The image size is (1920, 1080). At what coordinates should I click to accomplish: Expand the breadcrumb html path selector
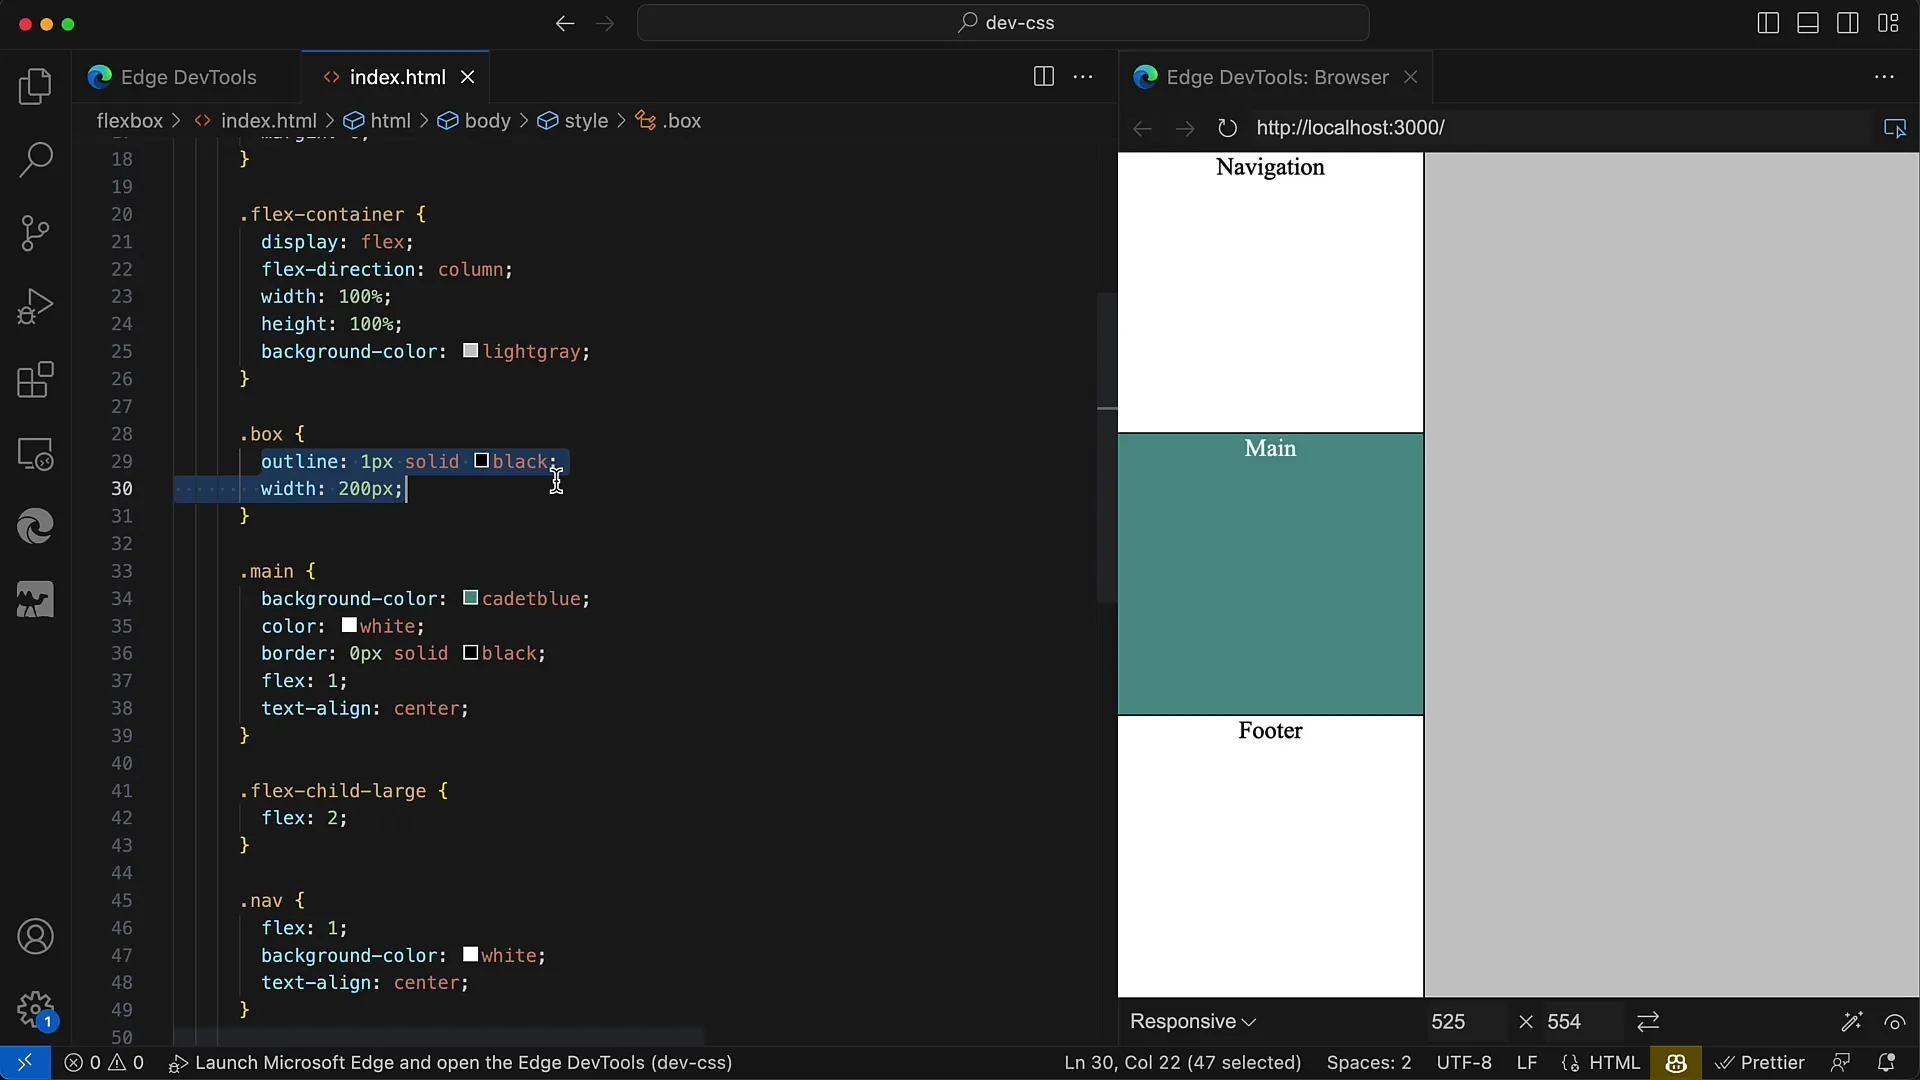point(390,120)
